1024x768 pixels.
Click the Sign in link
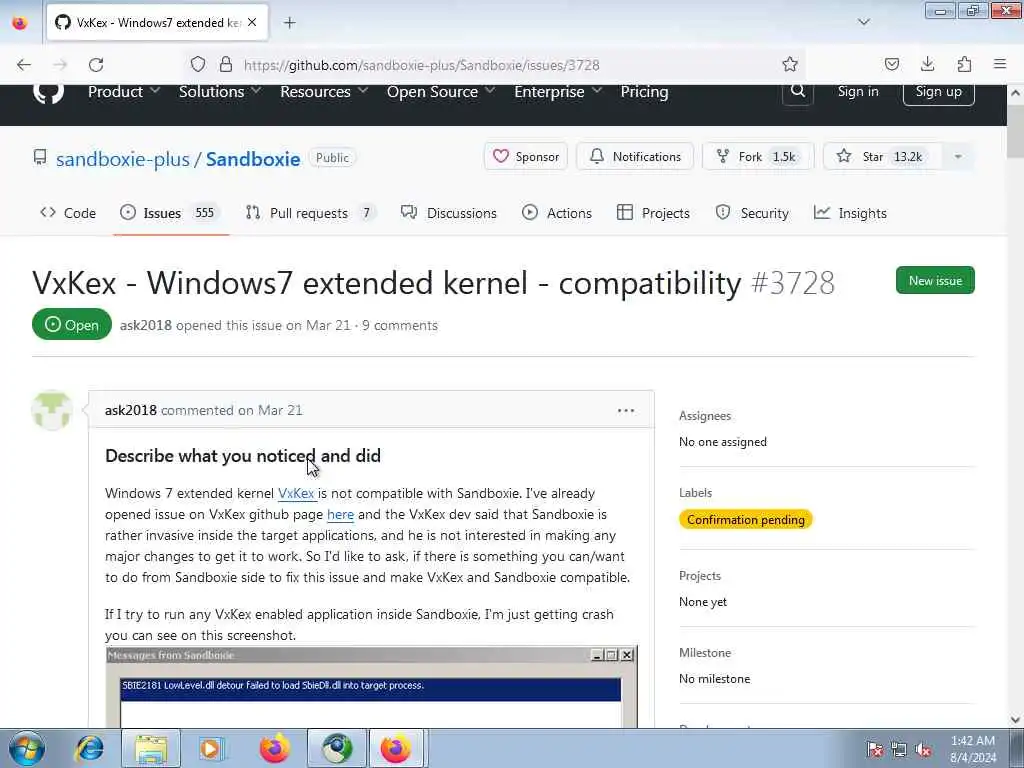click(x=857, y=91)
